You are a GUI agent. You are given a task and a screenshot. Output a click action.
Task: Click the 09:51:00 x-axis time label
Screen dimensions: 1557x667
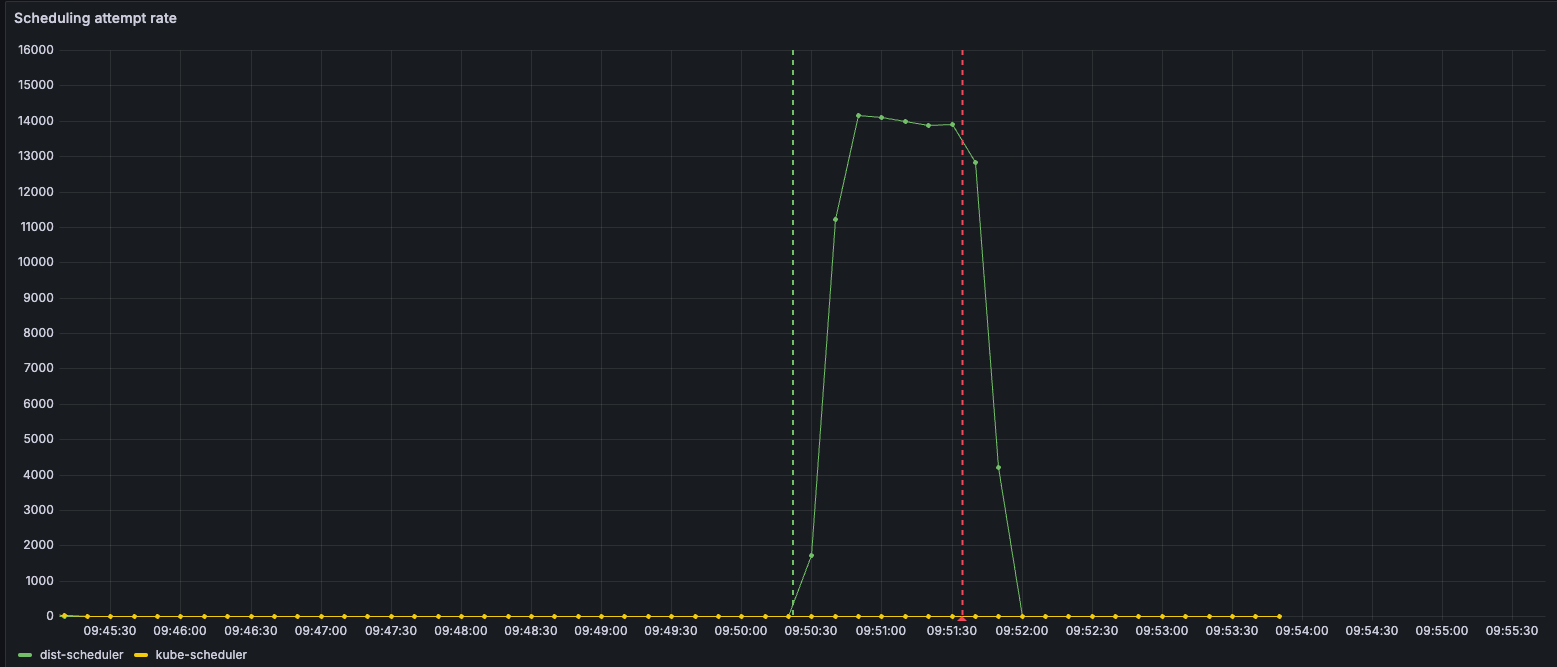click(881, 631)
